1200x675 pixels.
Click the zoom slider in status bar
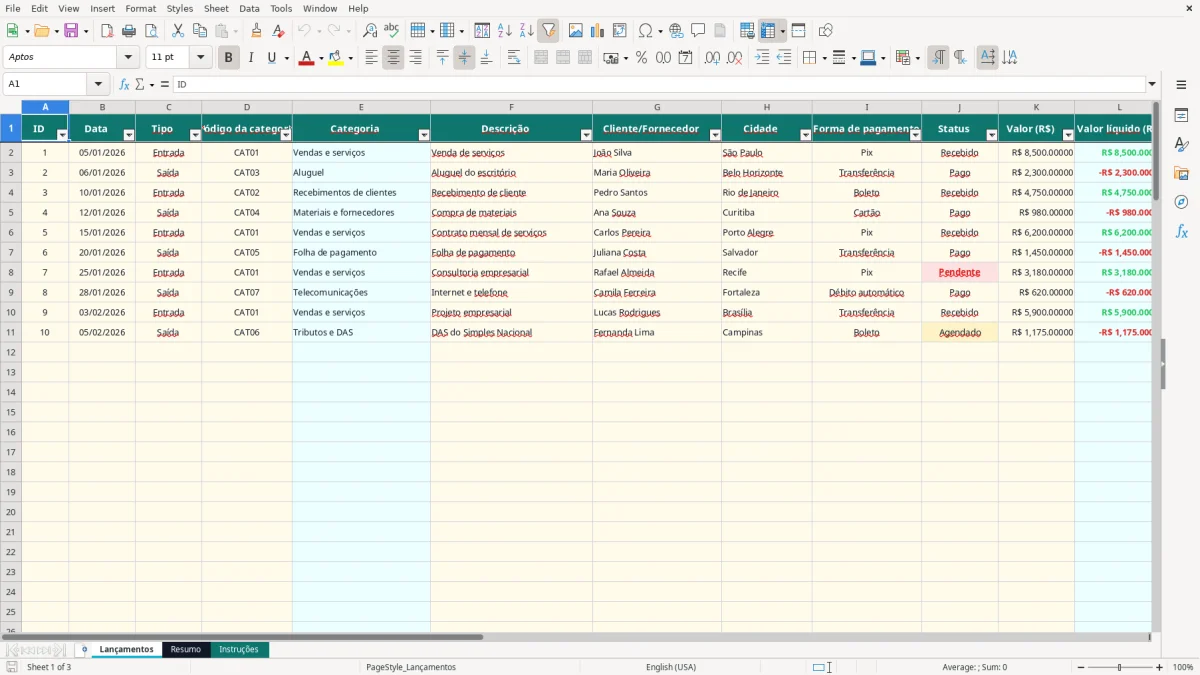(1119, 667)
